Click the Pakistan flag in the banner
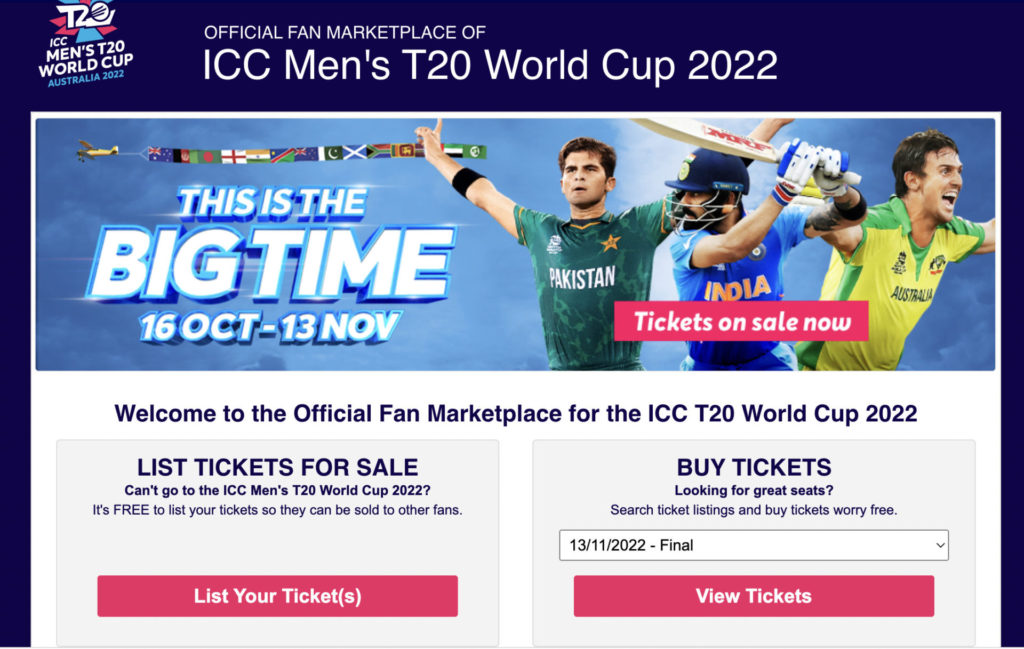Image resolution: width=1024 pixels, height=649 pixels. click(x=331, y=153)
